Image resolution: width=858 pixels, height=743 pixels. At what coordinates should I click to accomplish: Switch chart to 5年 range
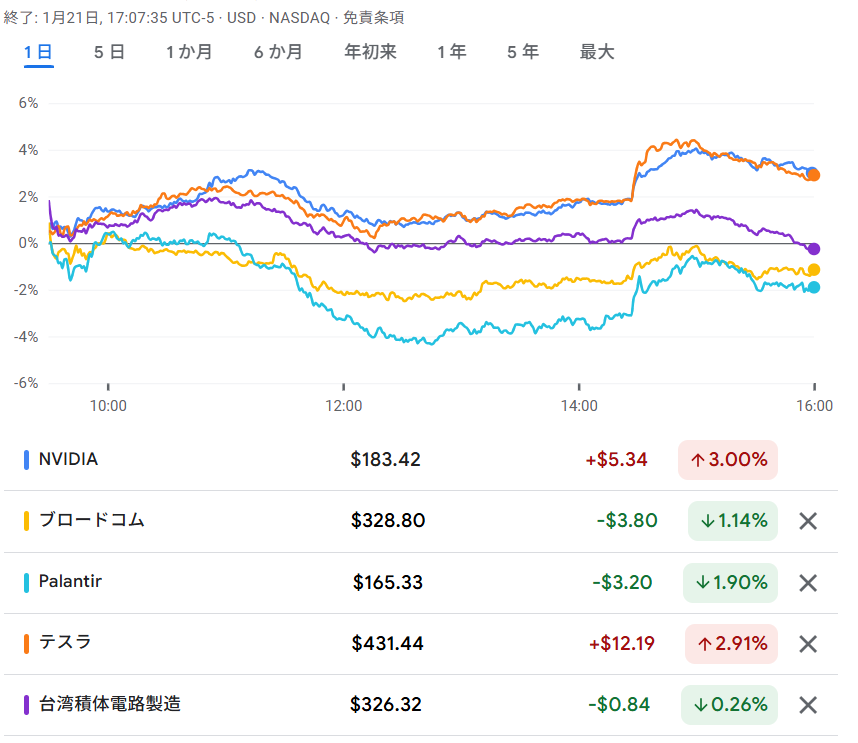pos(523,53)
